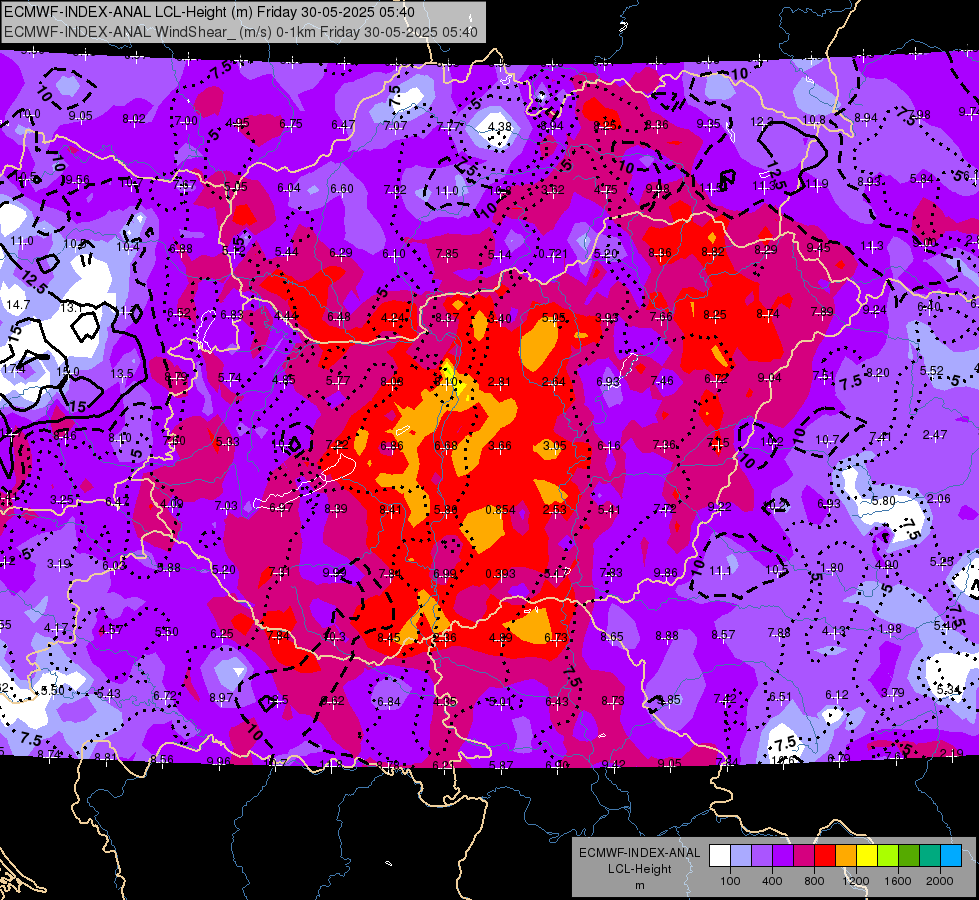
Task: Click the grid value 7.22
Action: click(337, 445)
